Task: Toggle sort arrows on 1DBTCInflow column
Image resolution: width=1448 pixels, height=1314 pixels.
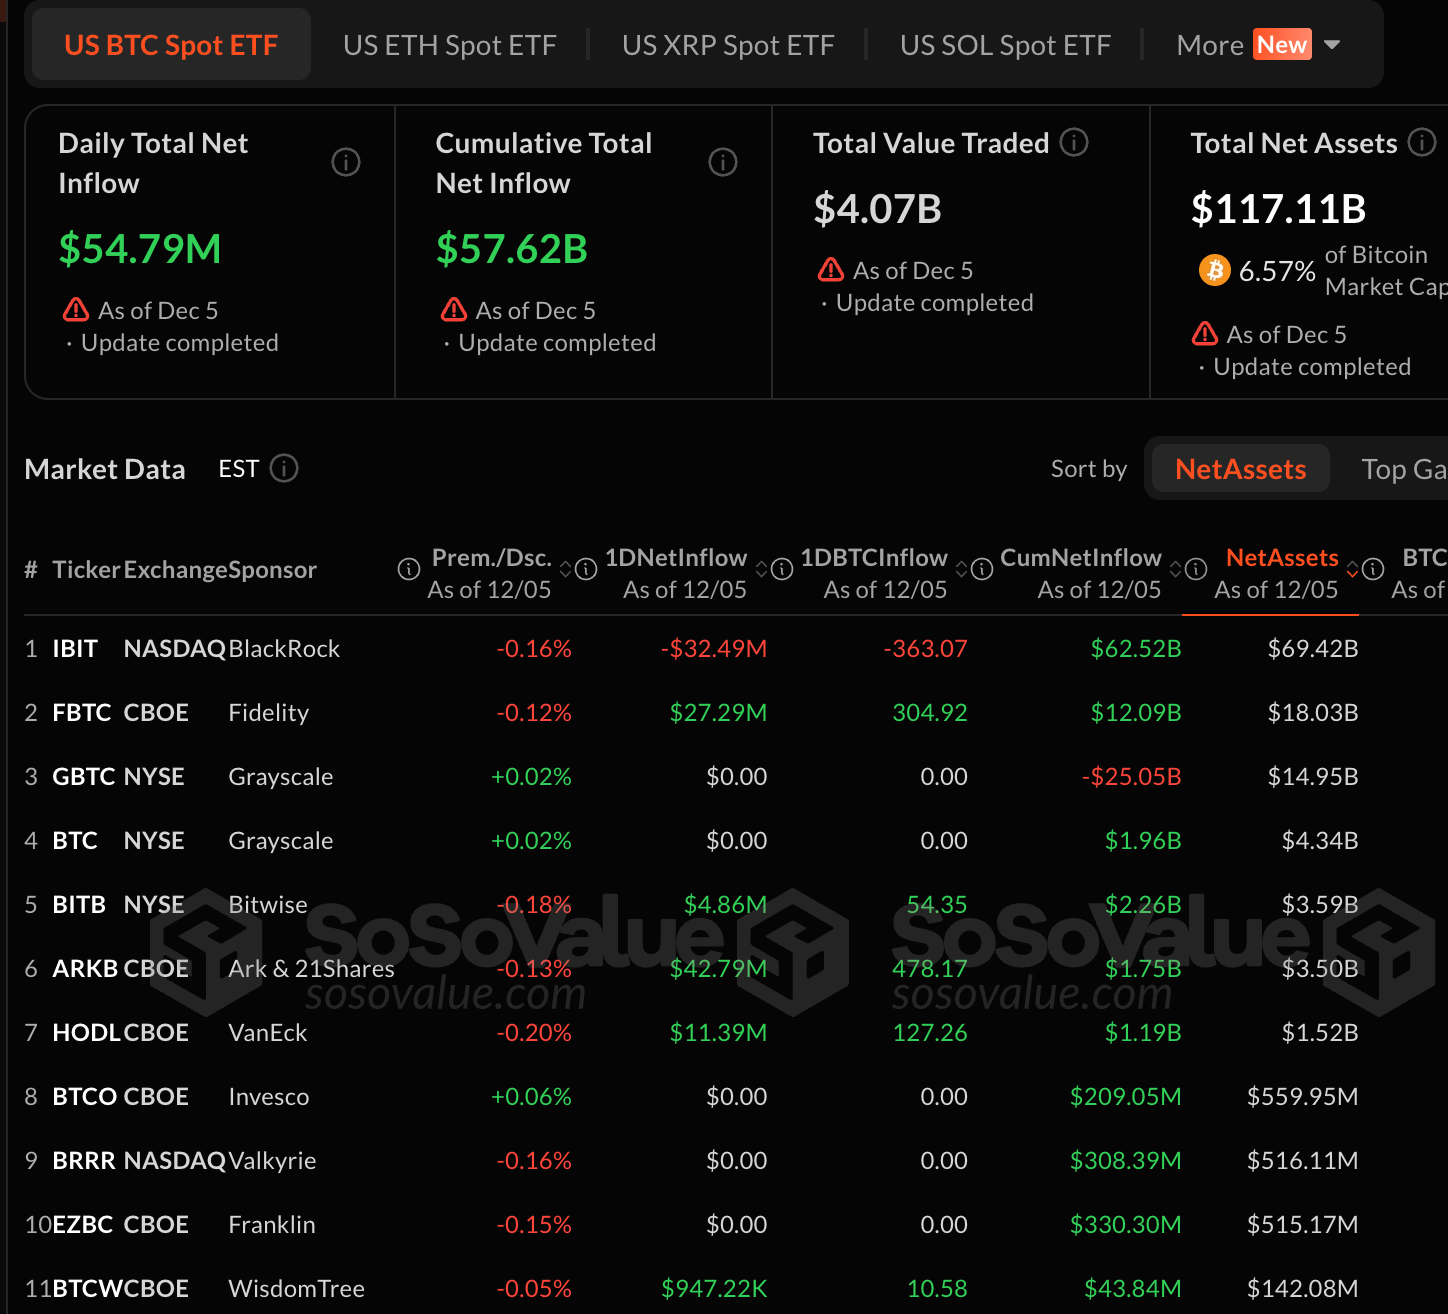Action: click(x=962, y=569)
